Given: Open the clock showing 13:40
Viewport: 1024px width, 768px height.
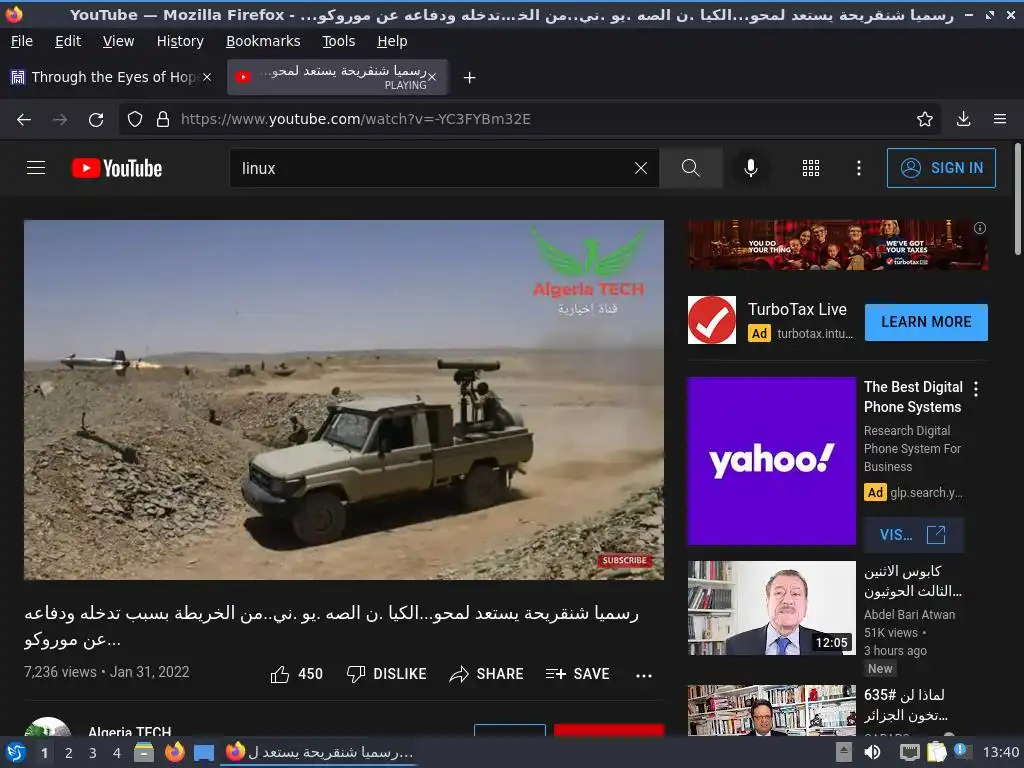Looking at the screenshot, I should click(1000, 752).
